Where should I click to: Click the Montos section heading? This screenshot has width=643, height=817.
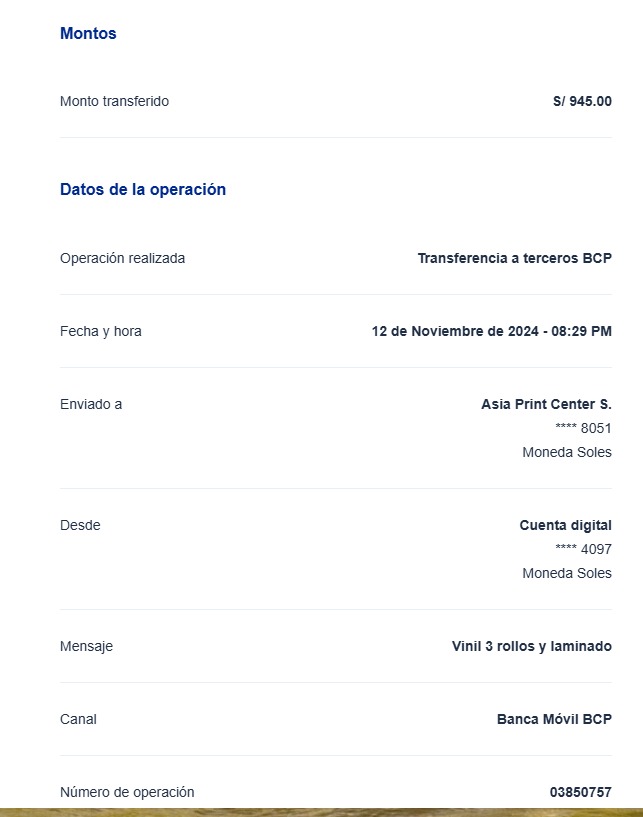88,34
